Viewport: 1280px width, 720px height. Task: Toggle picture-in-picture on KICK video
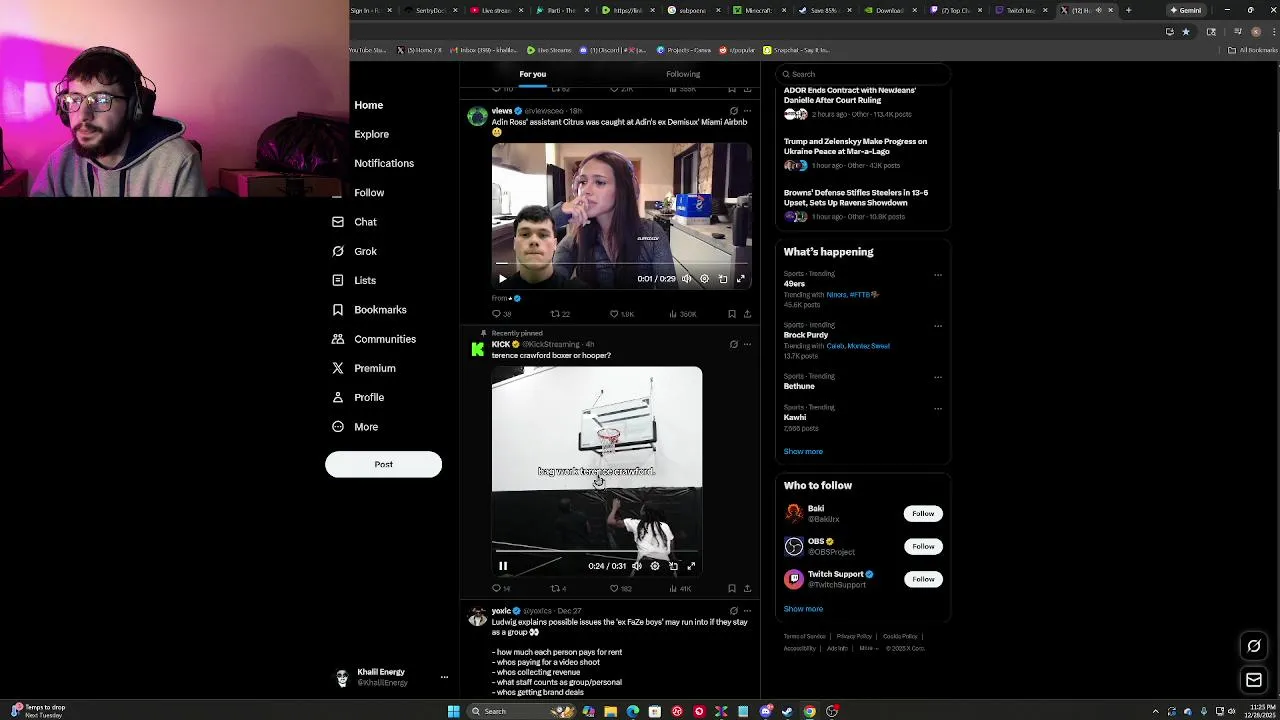[x=673, y=566]
